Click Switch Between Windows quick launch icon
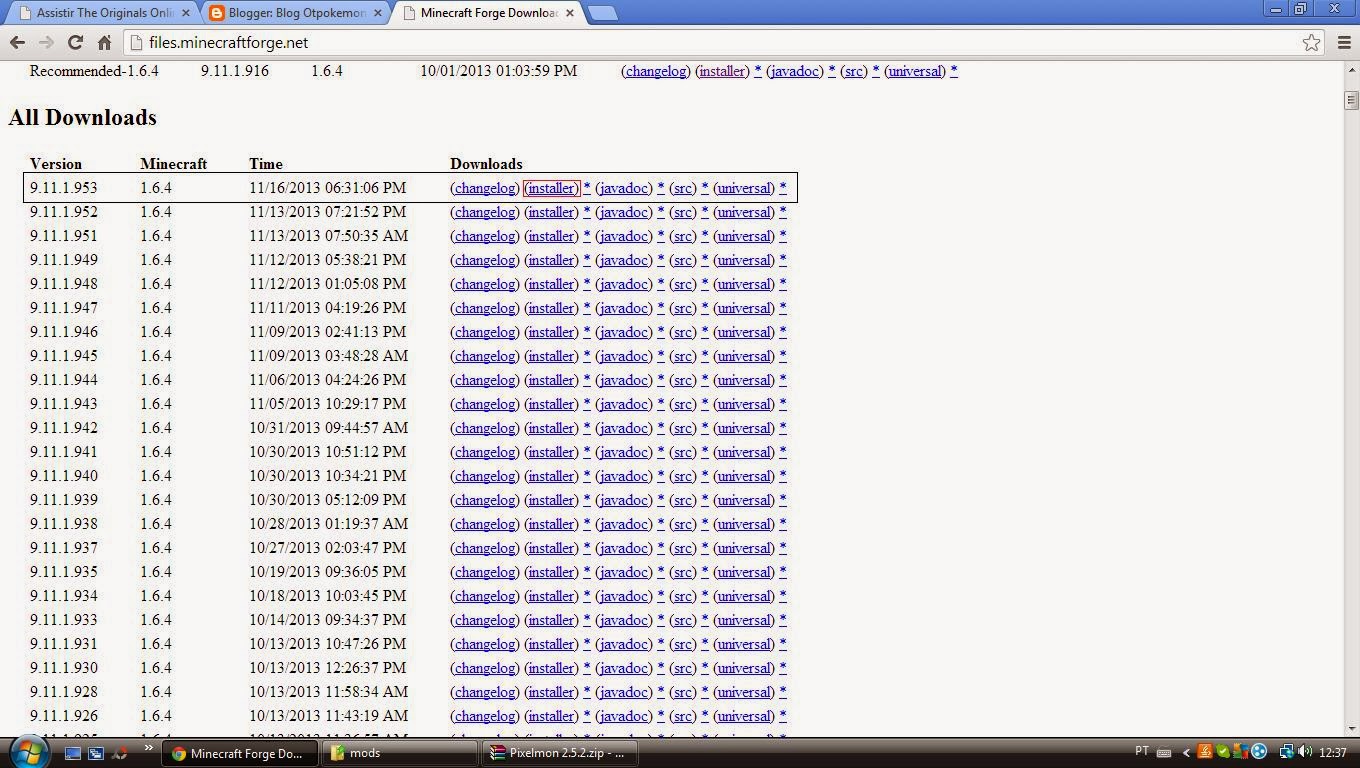The width and height of the screenshot is (1360, 768). pyautogui.click(x=96, y=753)
